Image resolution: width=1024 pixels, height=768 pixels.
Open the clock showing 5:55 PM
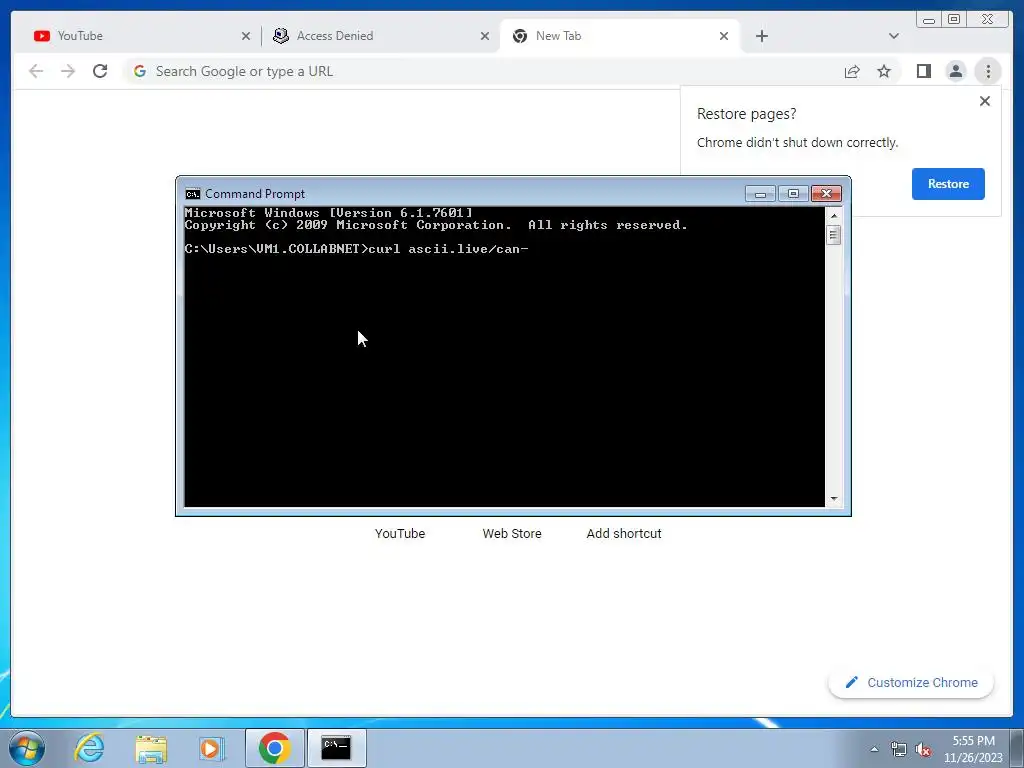tap(973, 749)
